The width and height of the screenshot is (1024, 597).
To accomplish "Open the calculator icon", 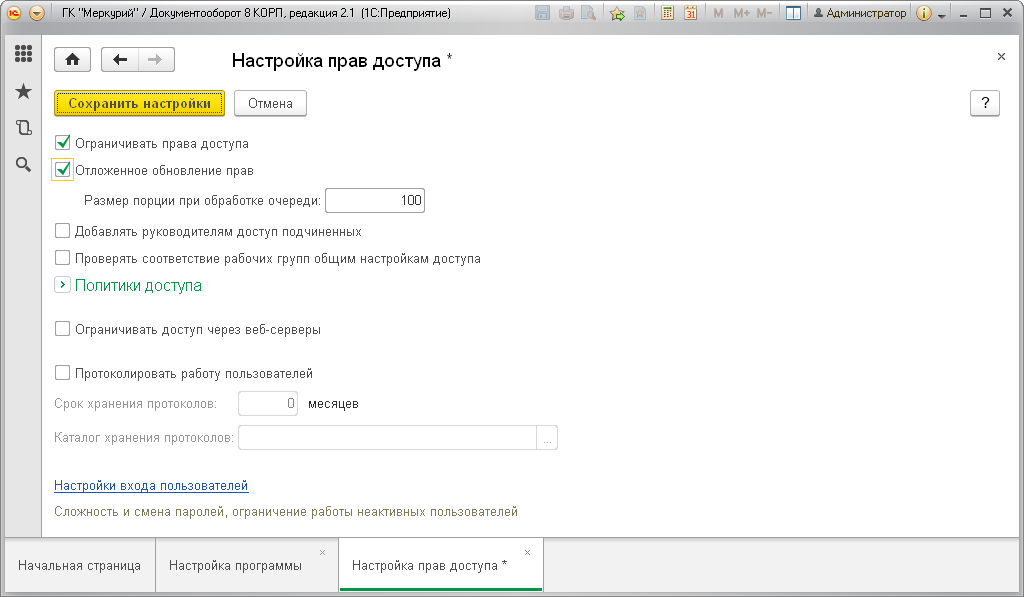I will coord(667,13).
